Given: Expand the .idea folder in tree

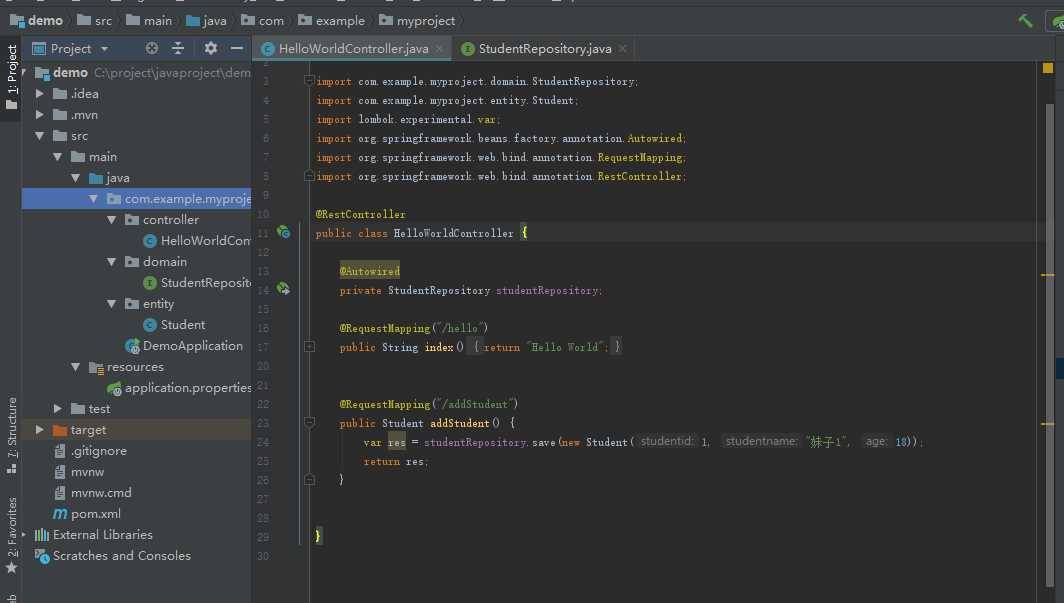Looking at the screenshot, I should pyautogui.click(x=39, y=94).
